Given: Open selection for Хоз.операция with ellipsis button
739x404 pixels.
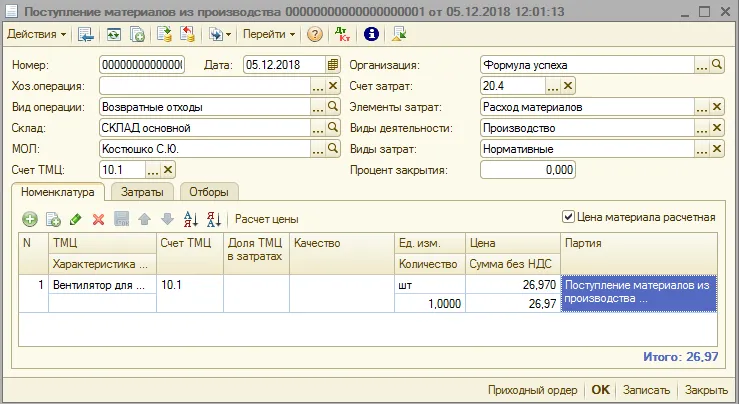Looking at the screenshot, I should pyautogui.click(x=318, y=86).
